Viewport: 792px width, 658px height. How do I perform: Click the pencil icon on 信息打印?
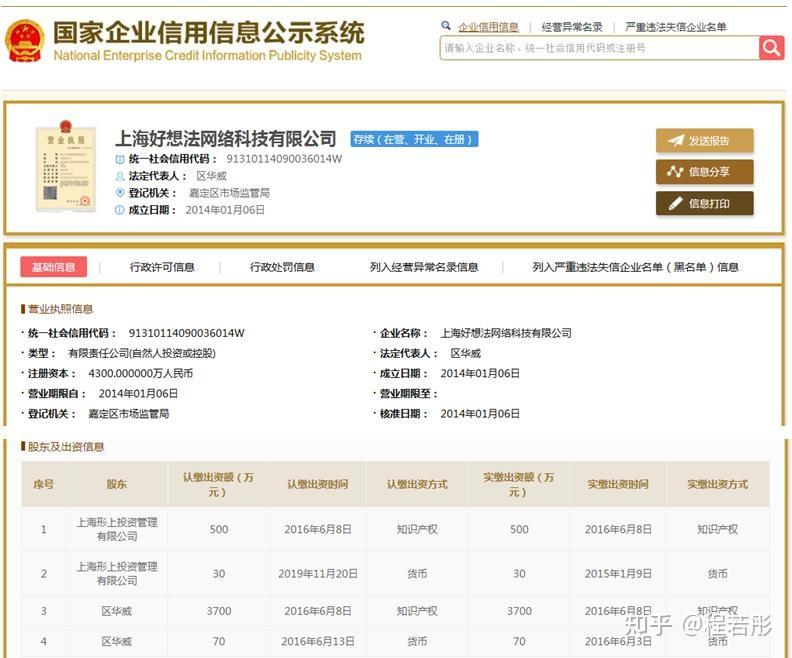(675, 204)
